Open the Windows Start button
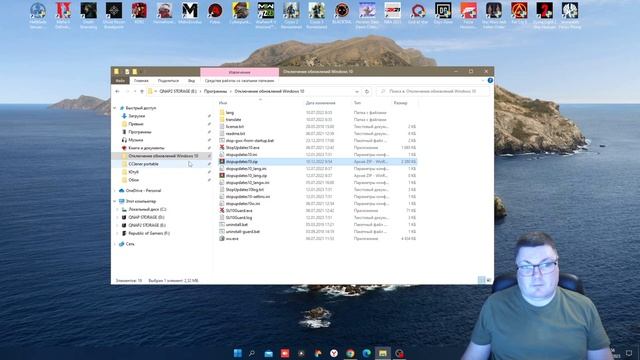 click(238, 353)
